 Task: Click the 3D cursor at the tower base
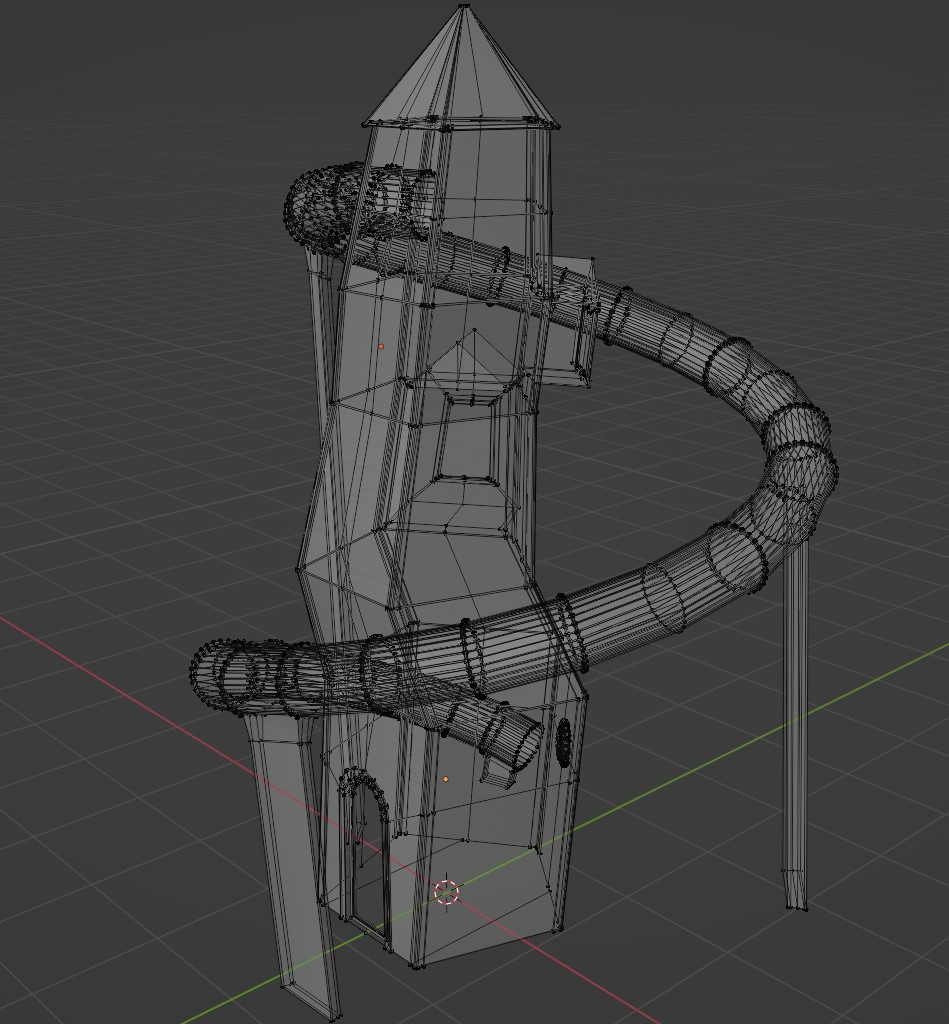click(x=447, y=892)
